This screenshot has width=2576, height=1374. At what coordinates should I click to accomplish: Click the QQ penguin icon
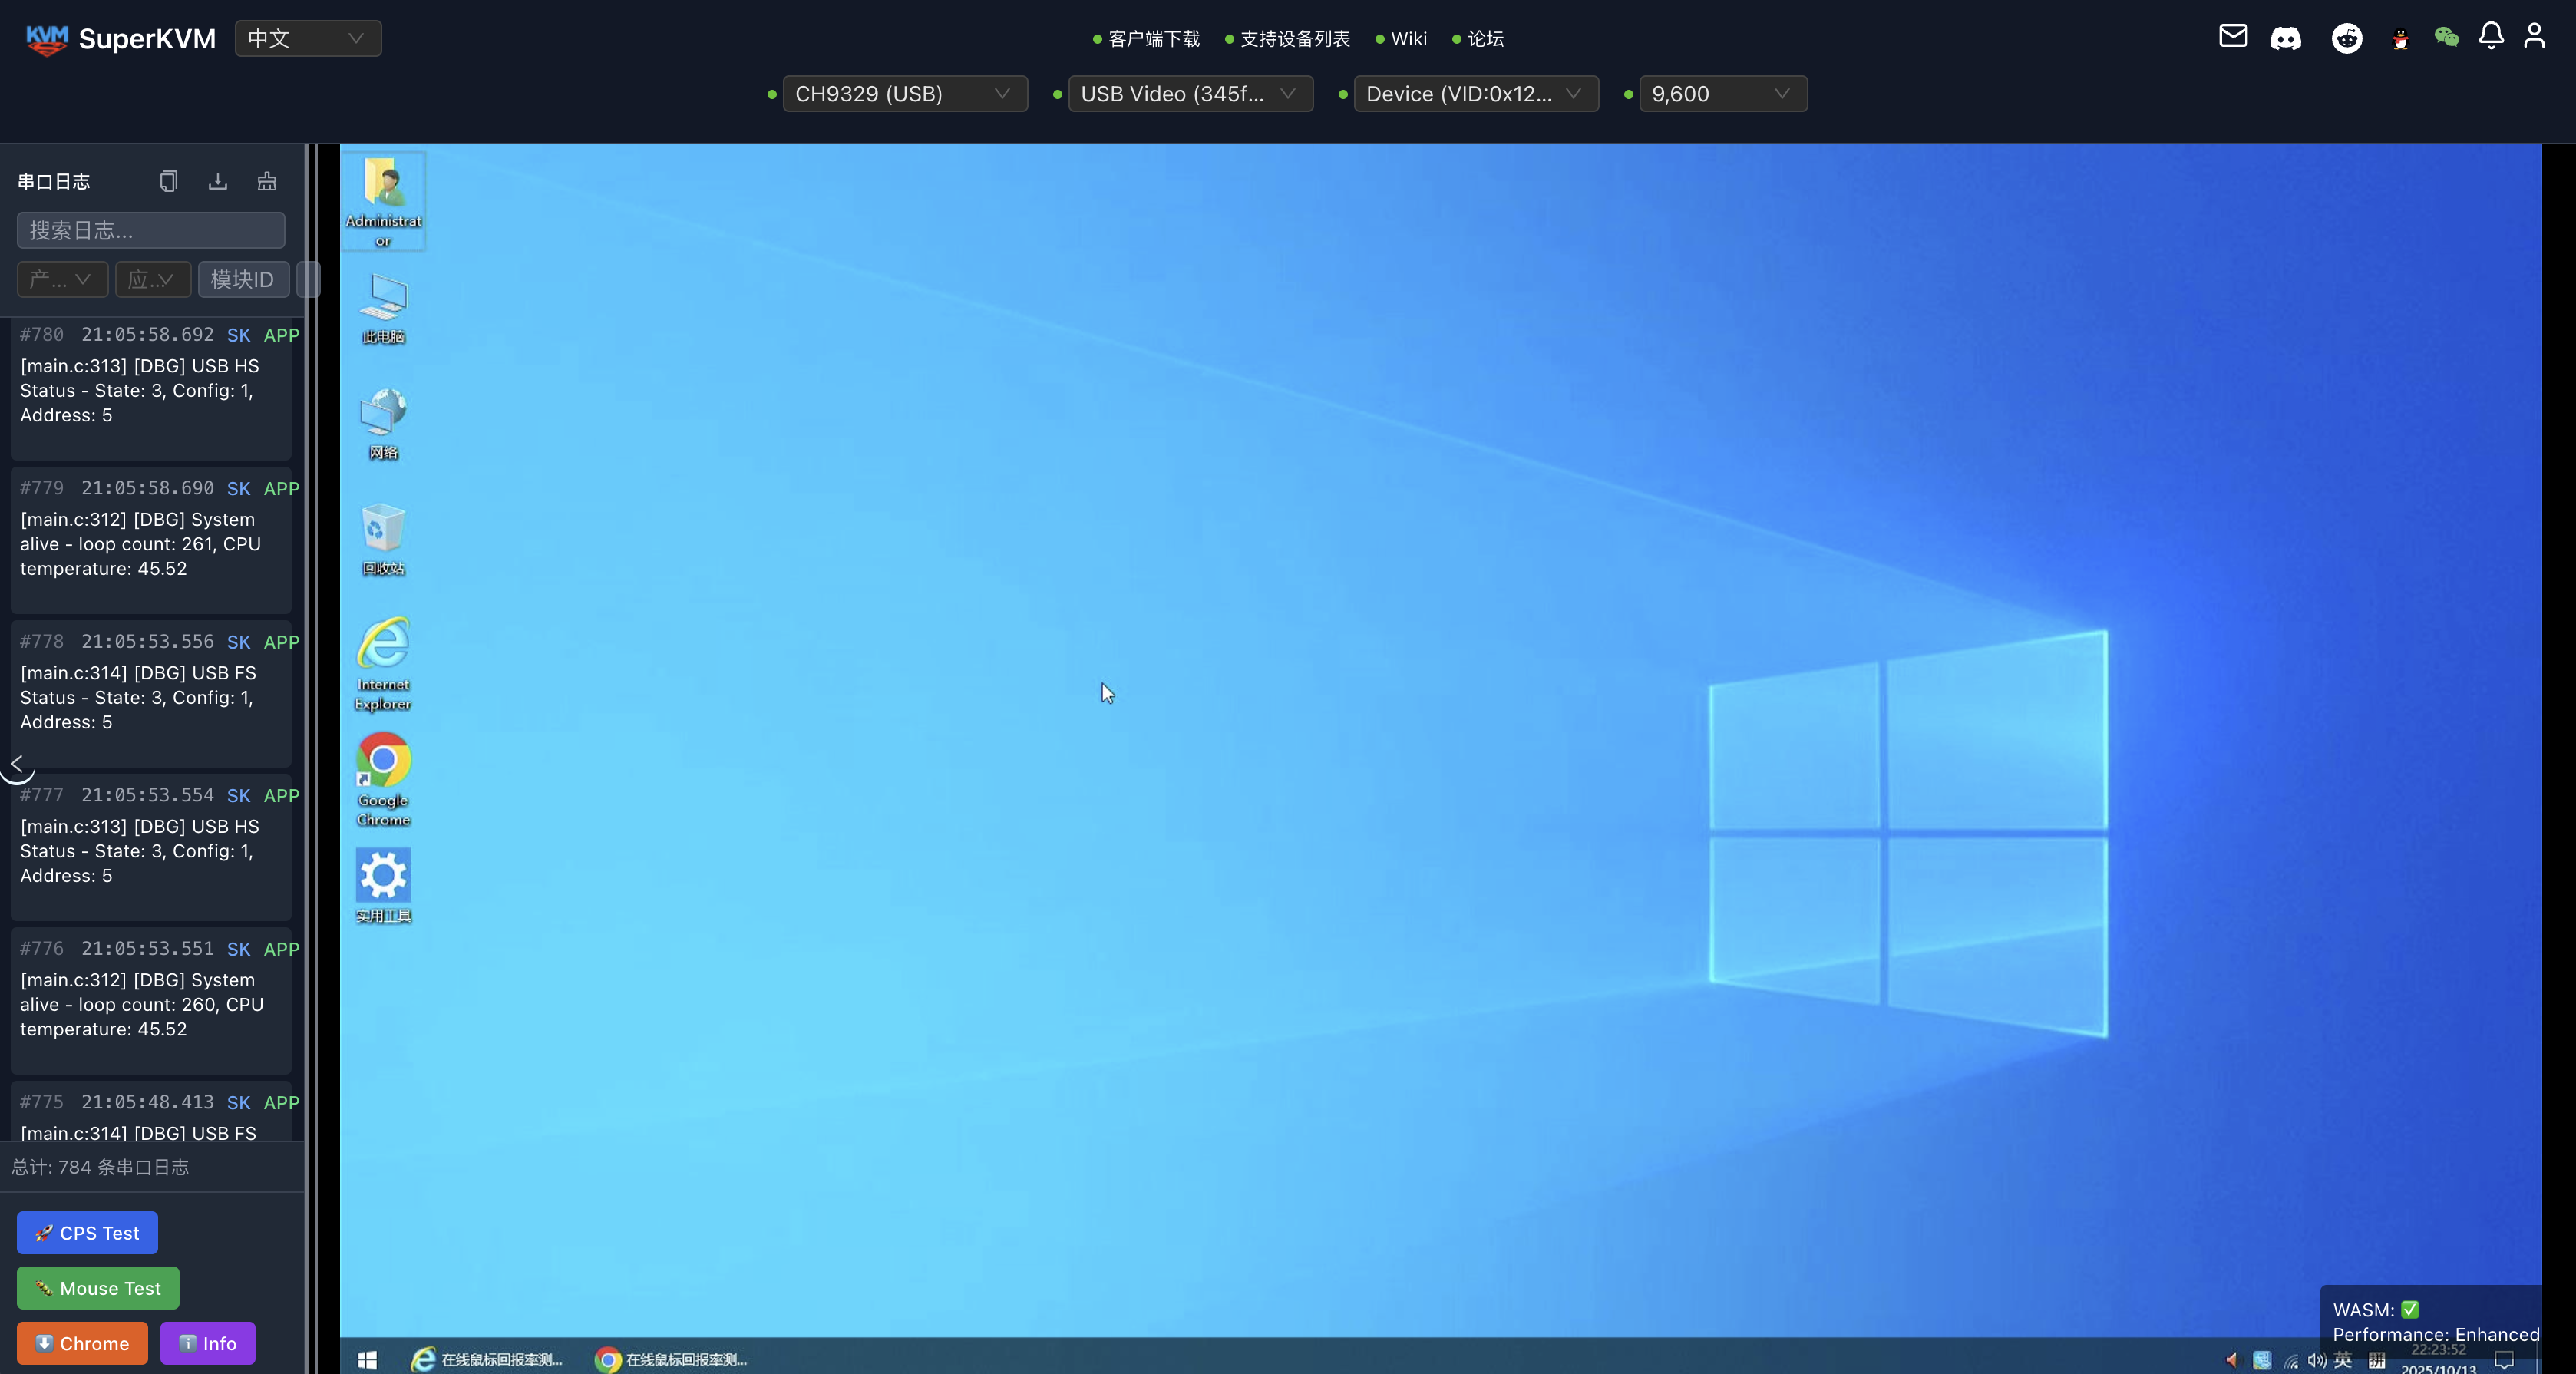coord(2400,39)
